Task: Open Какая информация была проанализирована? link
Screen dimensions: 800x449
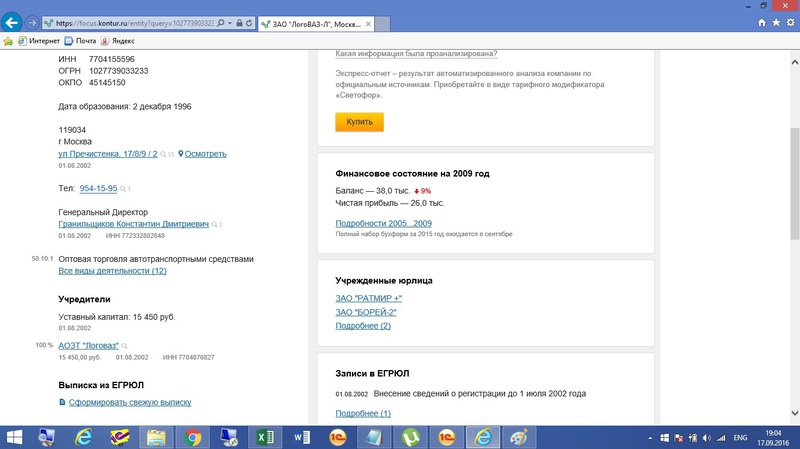Action: tap(416, 54)
